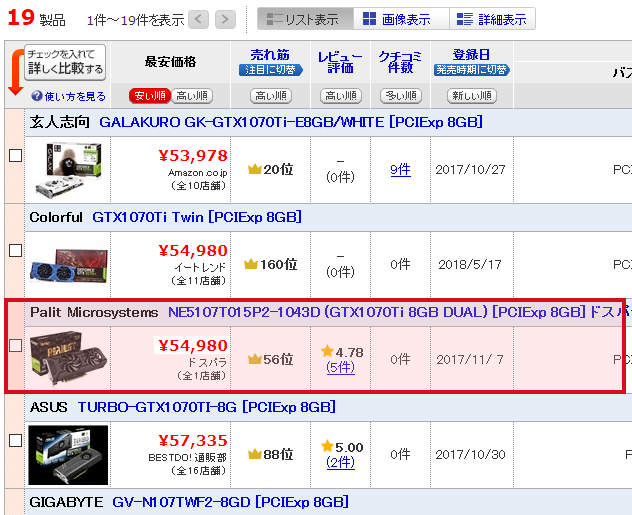Image resolution: width=632 pixels, height=515 pixels.
Task: Open the (2件) reviews link
Action: pyautogui.click(x=341, y=462)
